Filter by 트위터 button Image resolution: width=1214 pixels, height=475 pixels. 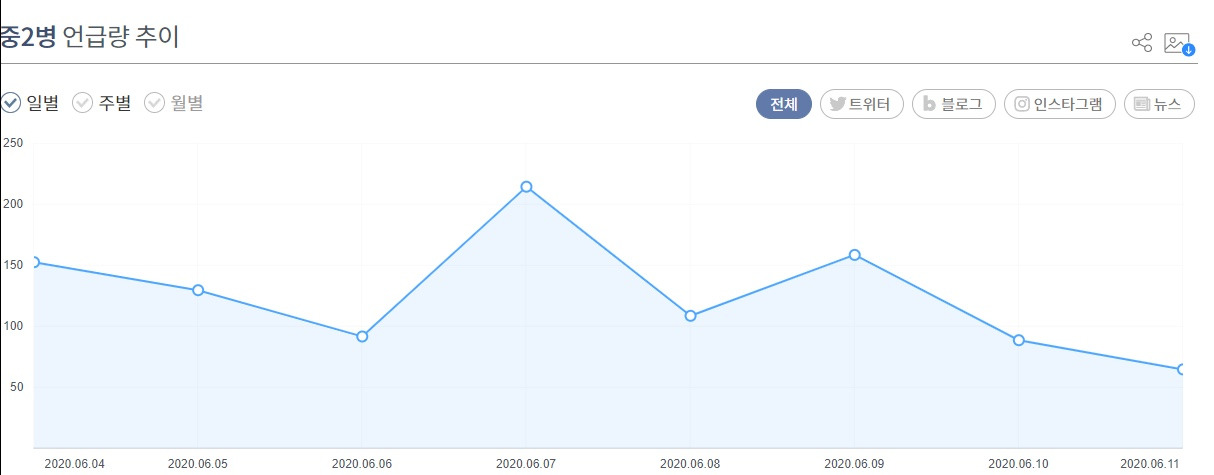click(x=862, y=104)
